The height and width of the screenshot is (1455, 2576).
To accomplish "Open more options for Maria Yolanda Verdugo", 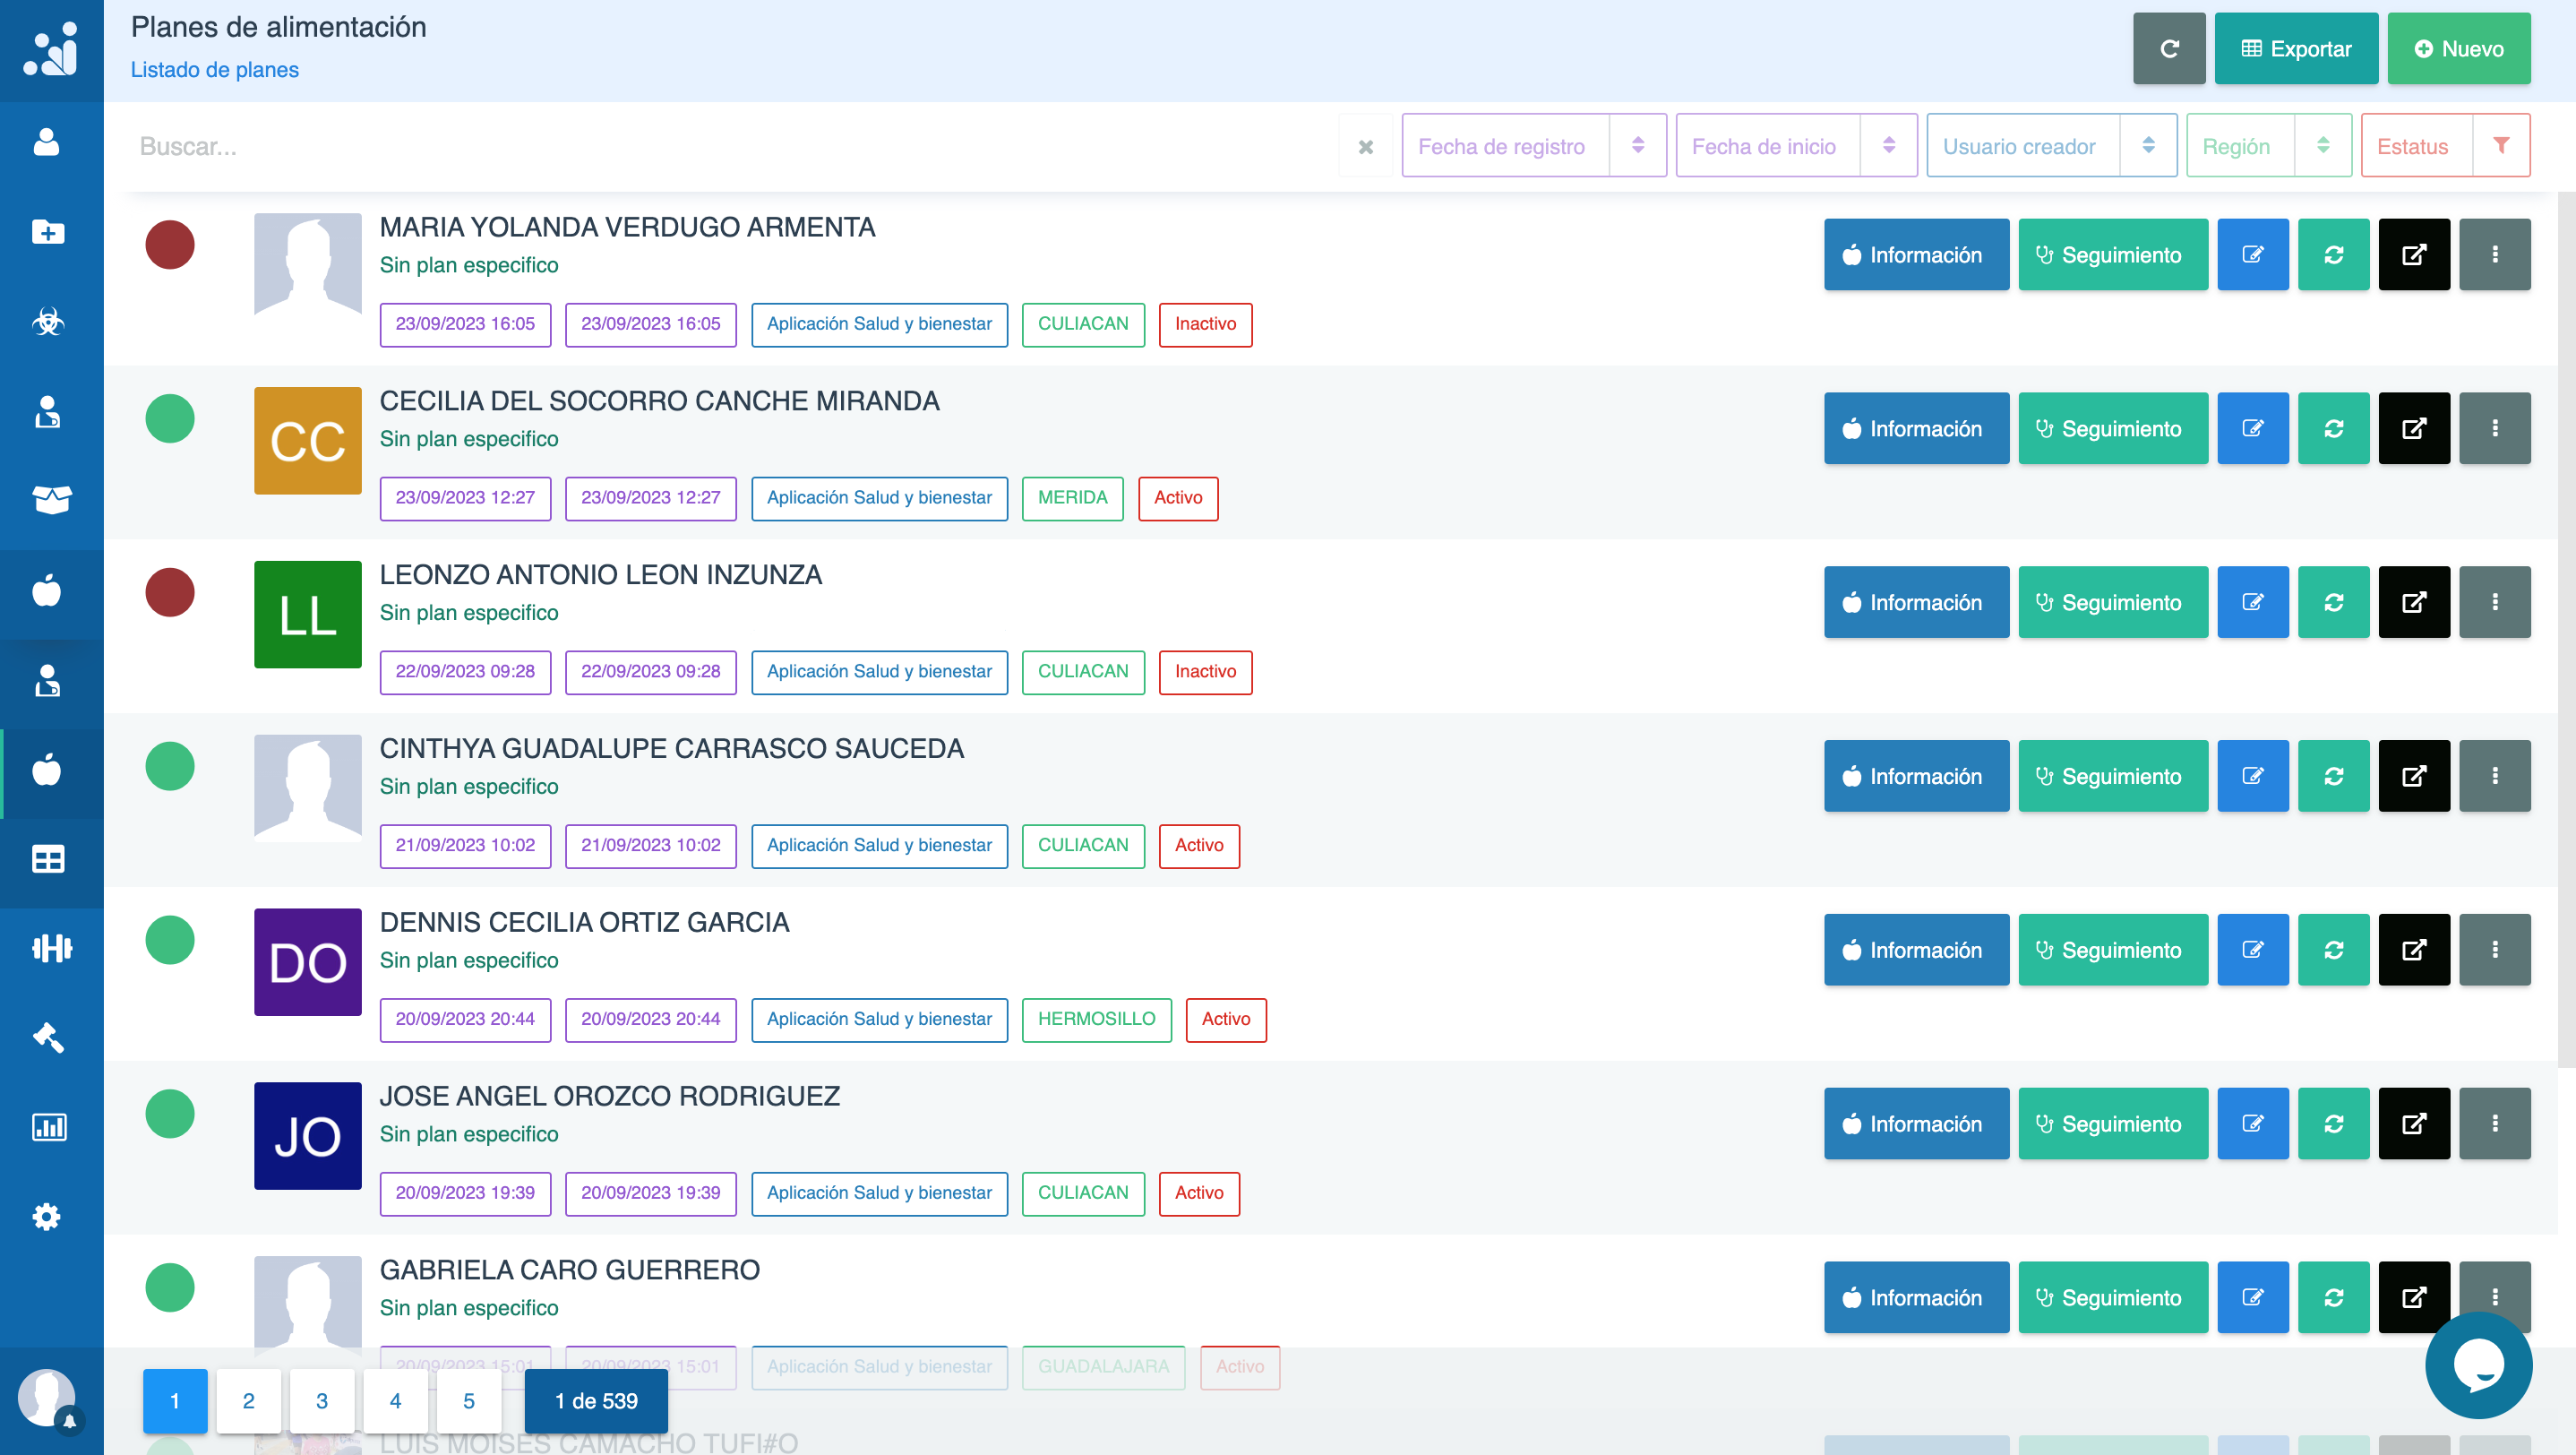I will [x=2494, y=255].
